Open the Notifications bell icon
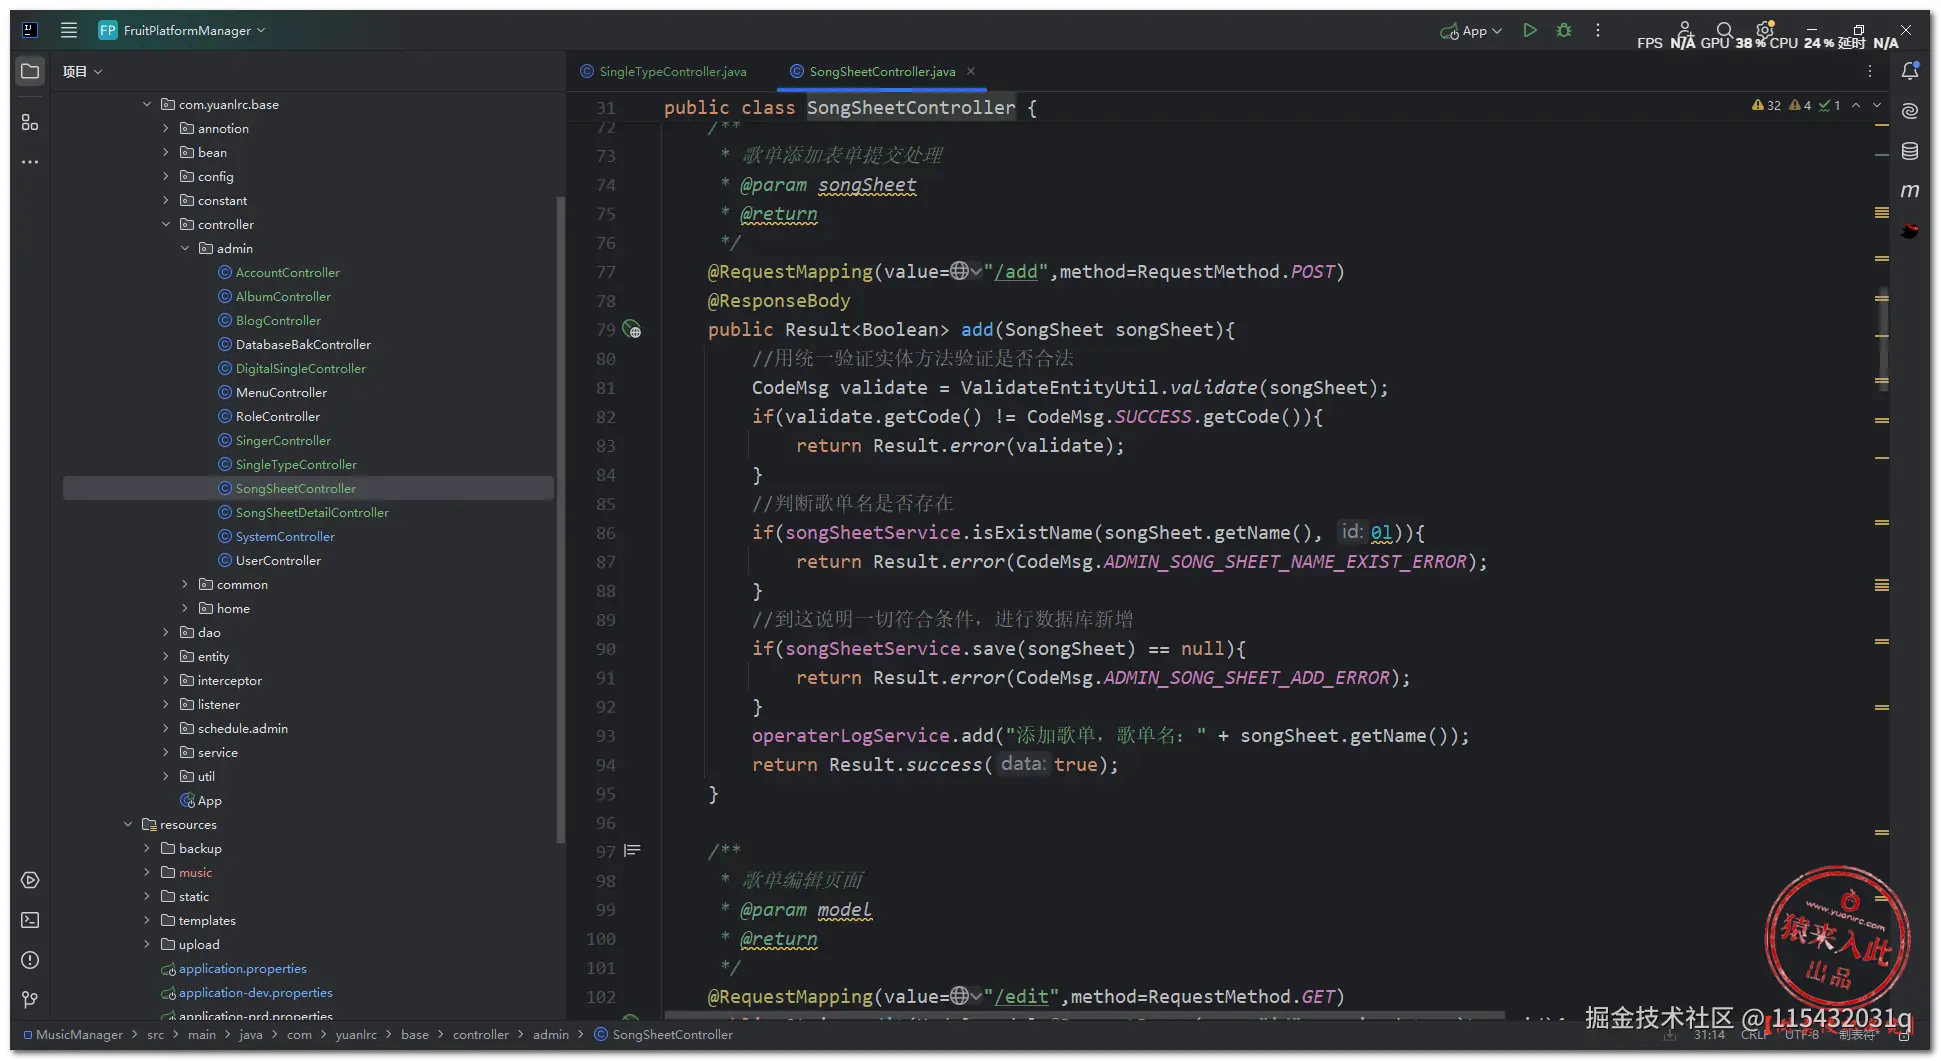Viewport: 1941px width, 1061px height. coord(1910,71)
